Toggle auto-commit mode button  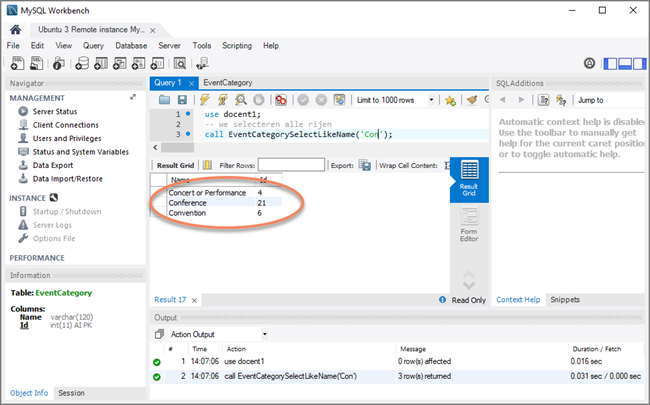click(x=340, y=99)
